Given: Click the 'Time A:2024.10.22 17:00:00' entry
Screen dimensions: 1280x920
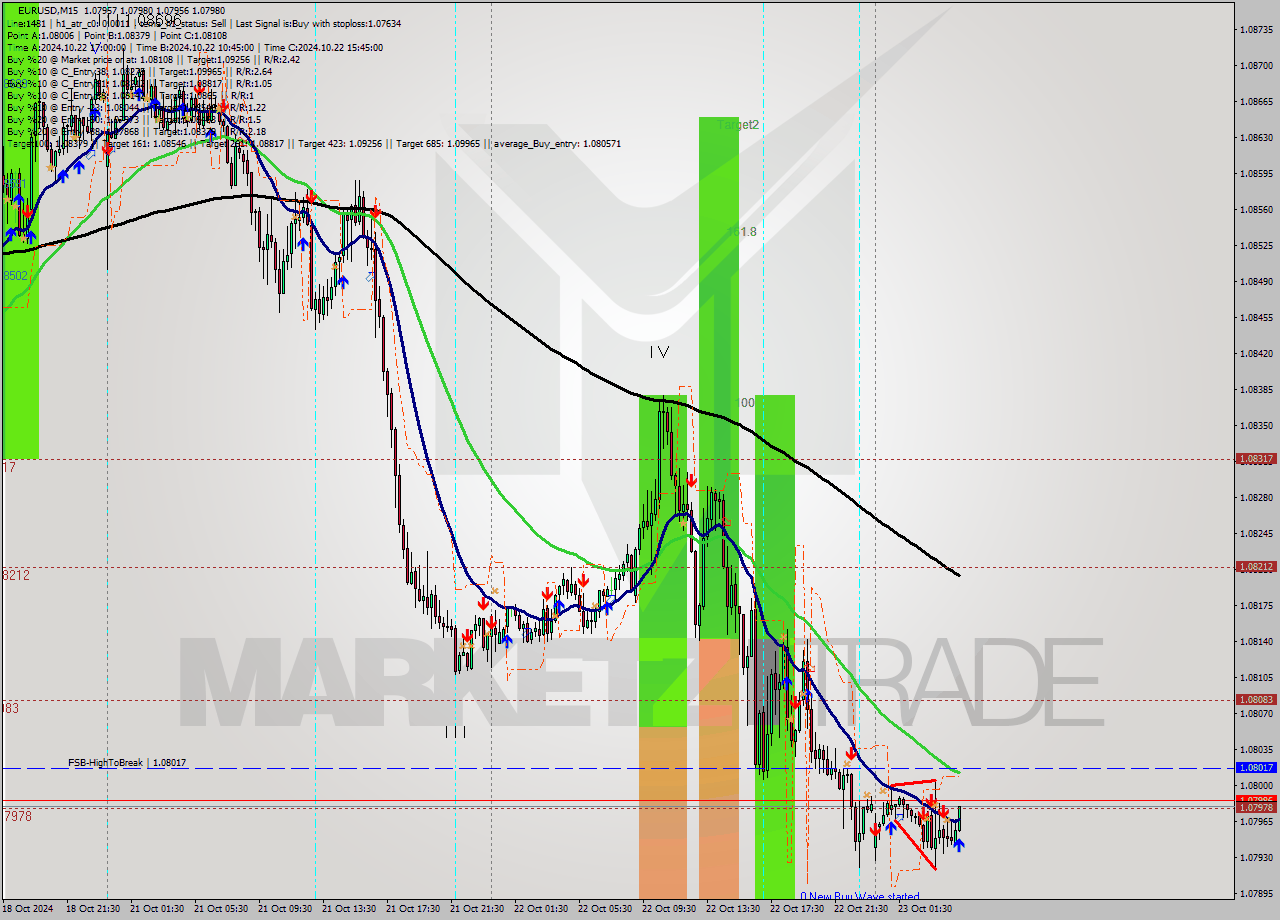Looking at the screenshot, I should [x=66, y=47].
